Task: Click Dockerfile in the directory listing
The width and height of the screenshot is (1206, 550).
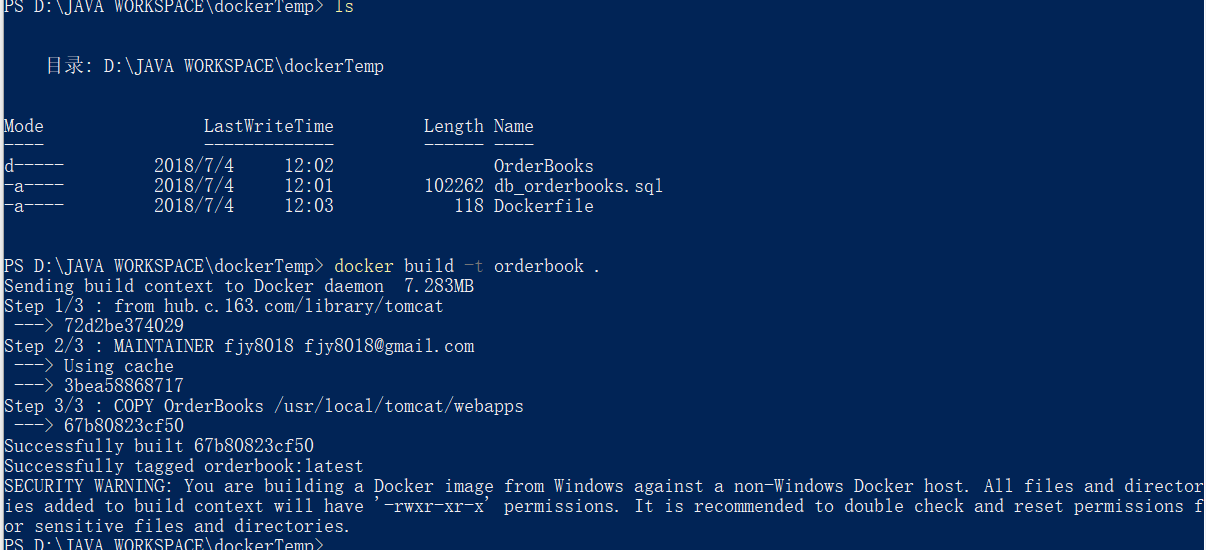Action: 543,206
